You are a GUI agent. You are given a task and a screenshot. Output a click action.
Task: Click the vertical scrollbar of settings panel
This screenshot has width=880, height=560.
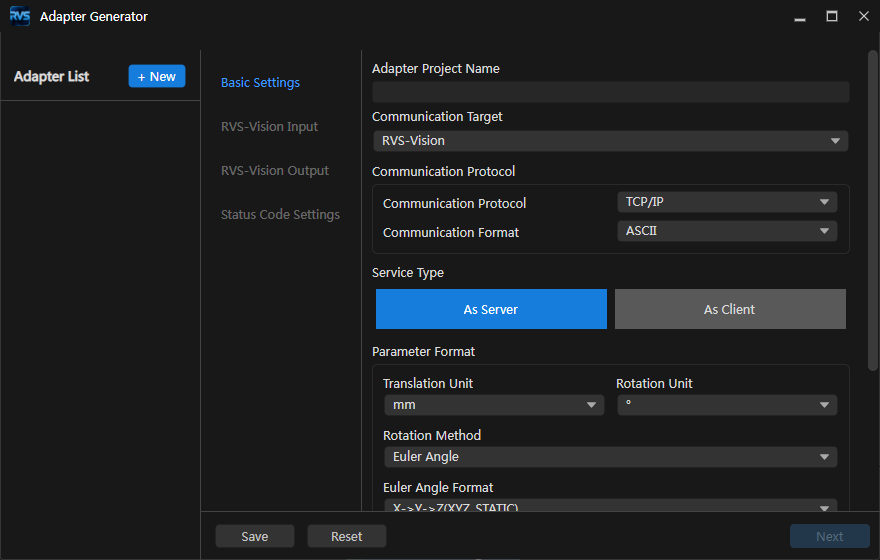pyautogui.click(x=872, y=210)
